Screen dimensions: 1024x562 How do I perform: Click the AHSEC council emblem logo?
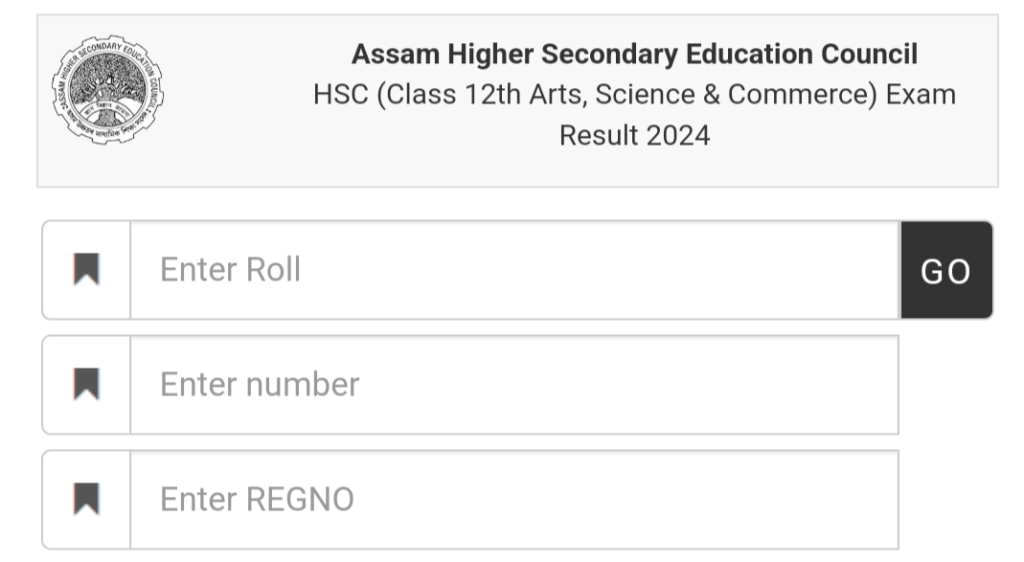click(108, 90)
